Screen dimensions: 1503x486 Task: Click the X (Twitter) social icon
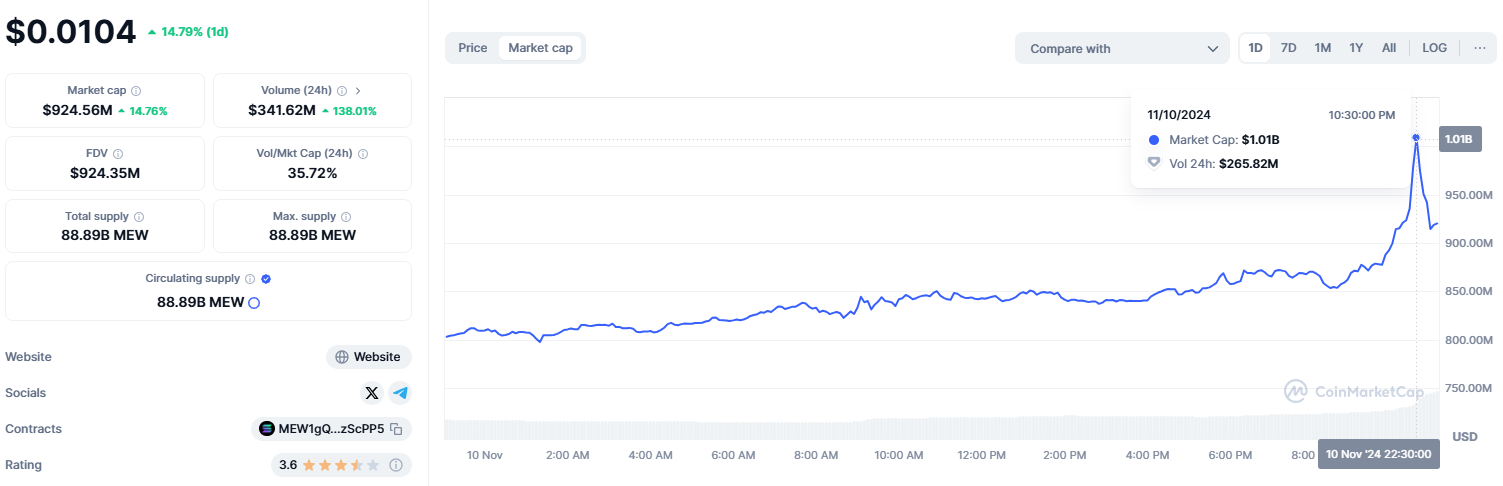pos(372,393)
